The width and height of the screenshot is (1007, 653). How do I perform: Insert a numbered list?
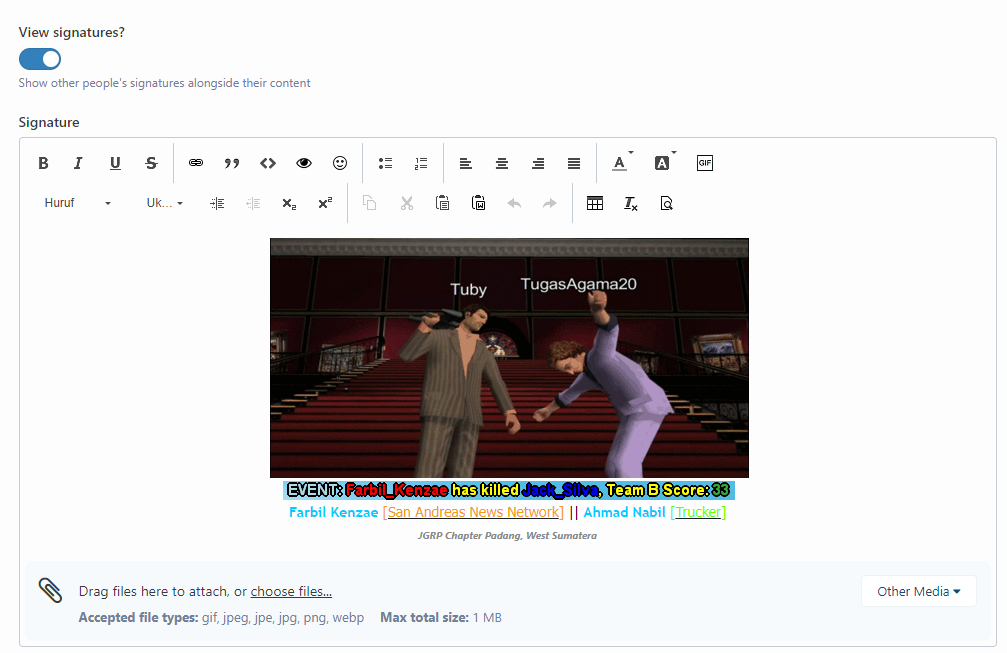(421, 163)
